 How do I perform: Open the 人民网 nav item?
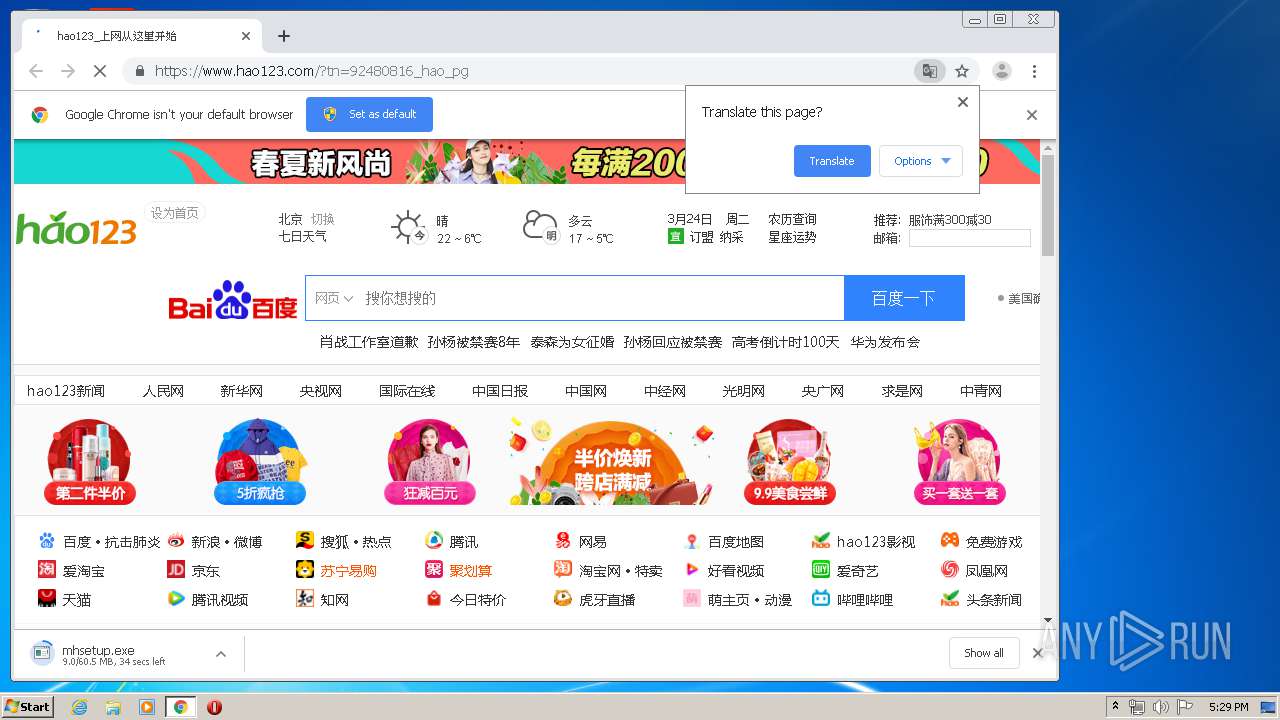pos(163,391)
